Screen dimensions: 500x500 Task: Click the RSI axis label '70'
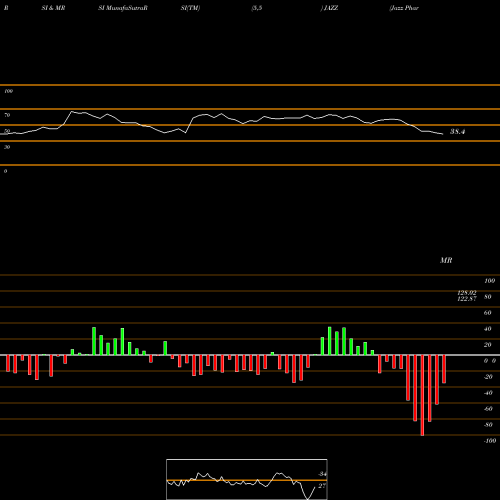pos(7,115)
